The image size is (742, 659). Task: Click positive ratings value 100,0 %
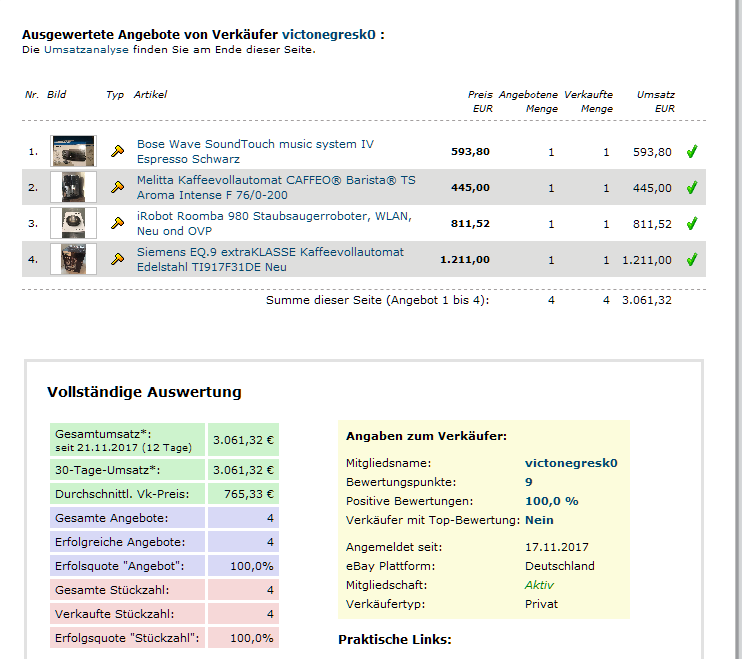(x=552, y=501)
